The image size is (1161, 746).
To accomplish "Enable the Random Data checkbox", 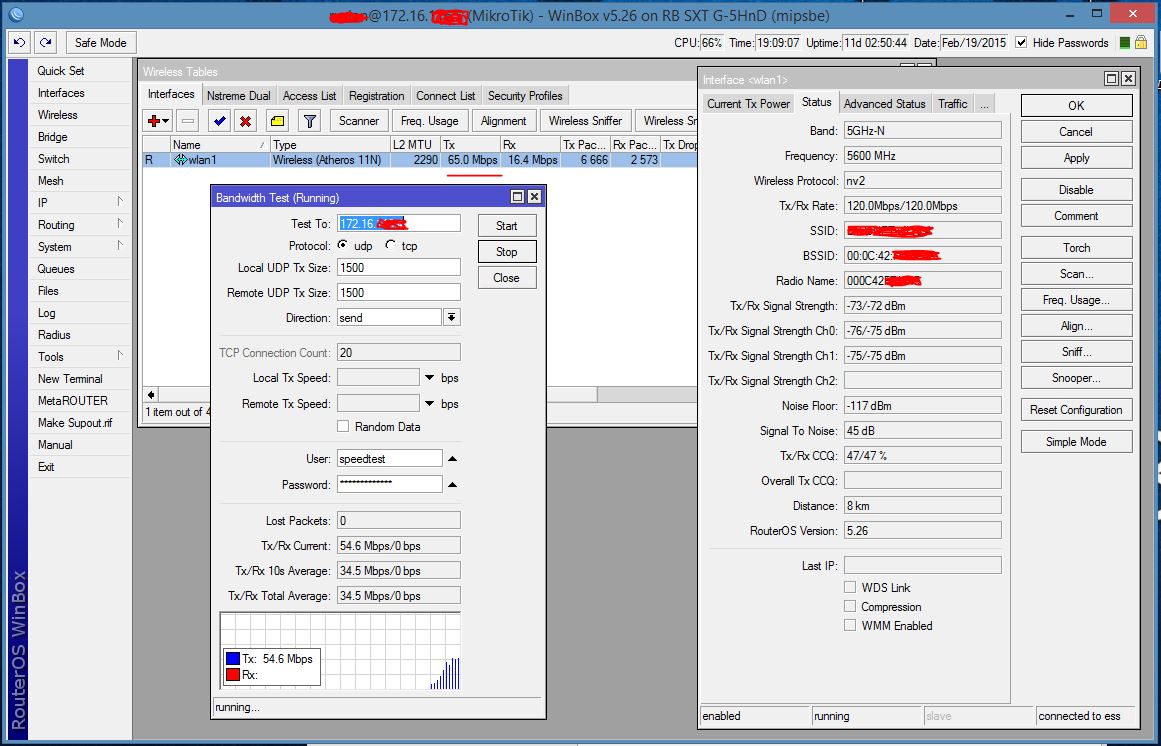I will (x=344, y=427).
